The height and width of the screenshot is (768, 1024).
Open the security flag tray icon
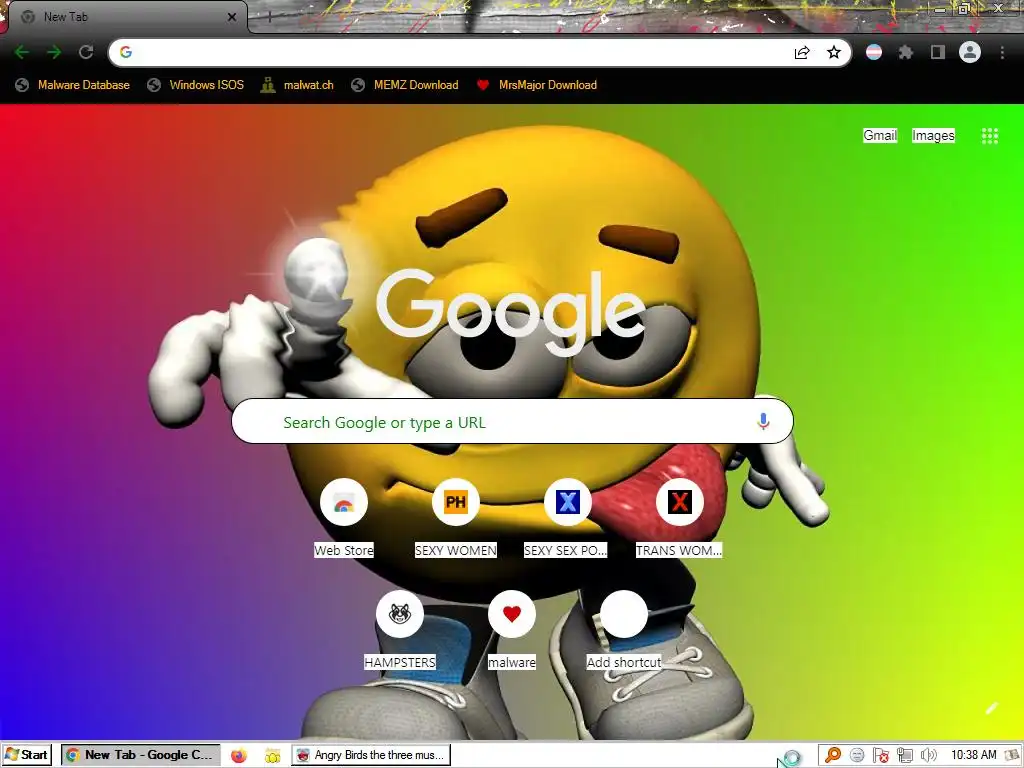tap(880, 756)
